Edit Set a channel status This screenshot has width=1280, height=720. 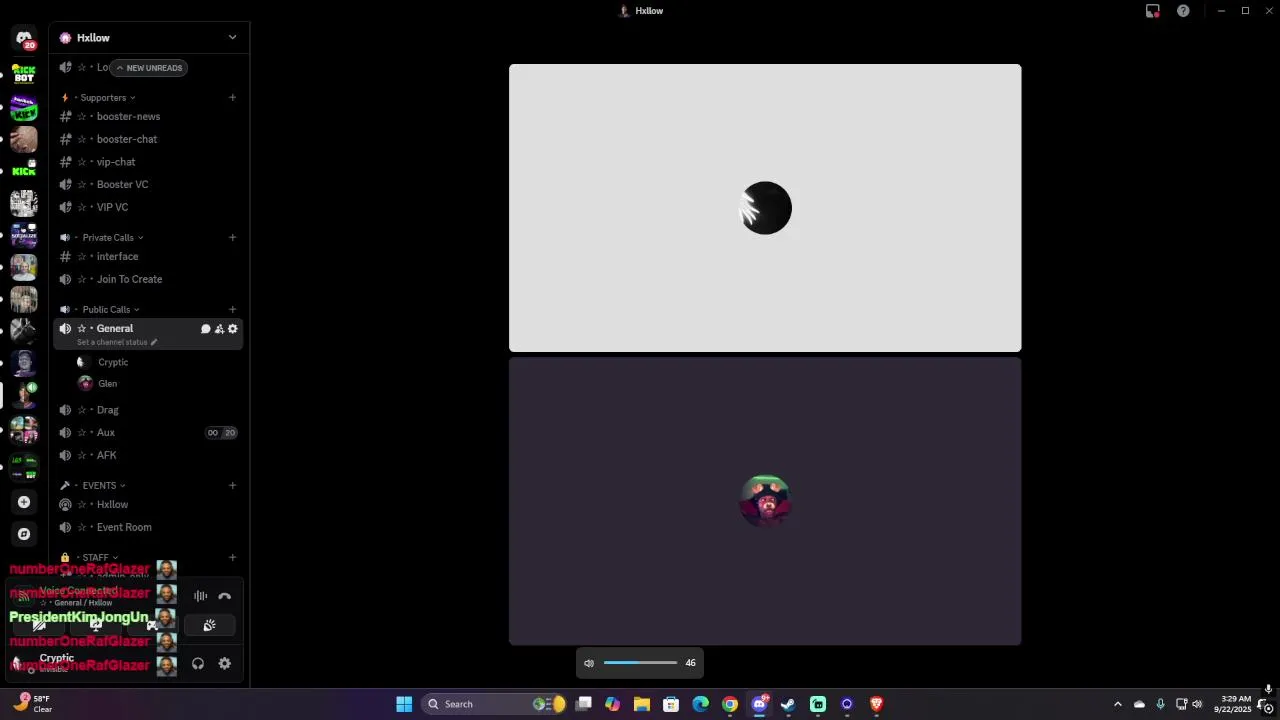coord(117,342)
